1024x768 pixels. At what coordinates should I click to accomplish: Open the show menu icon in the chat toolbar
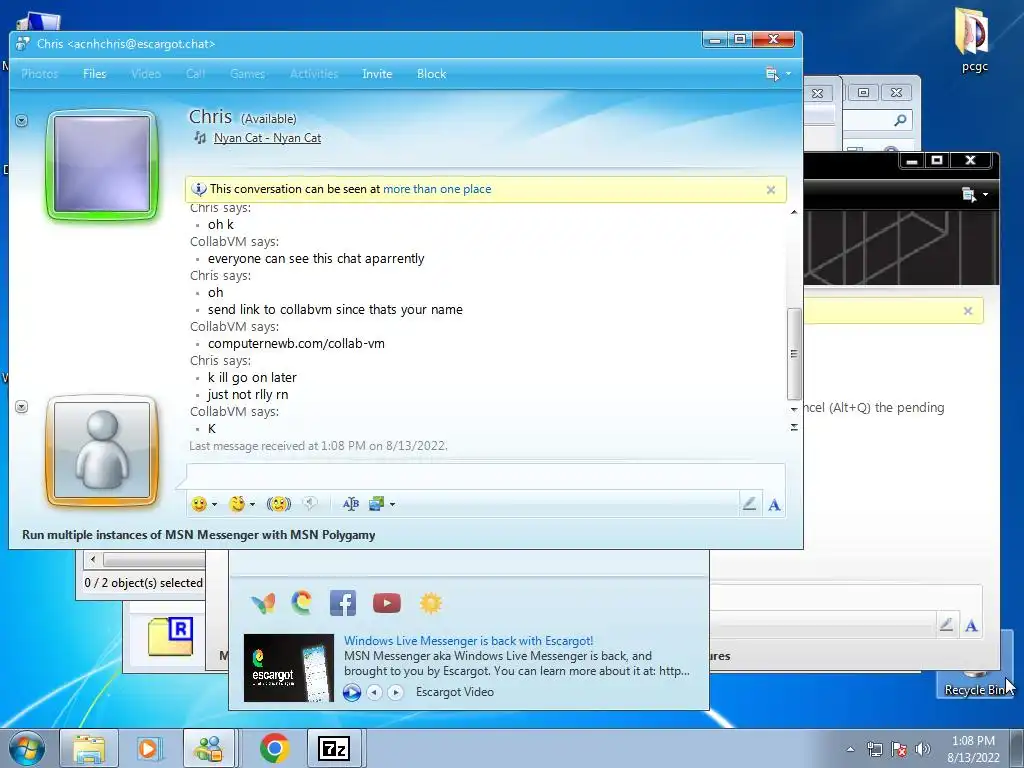pyautogui.click(x=772, y=74)
